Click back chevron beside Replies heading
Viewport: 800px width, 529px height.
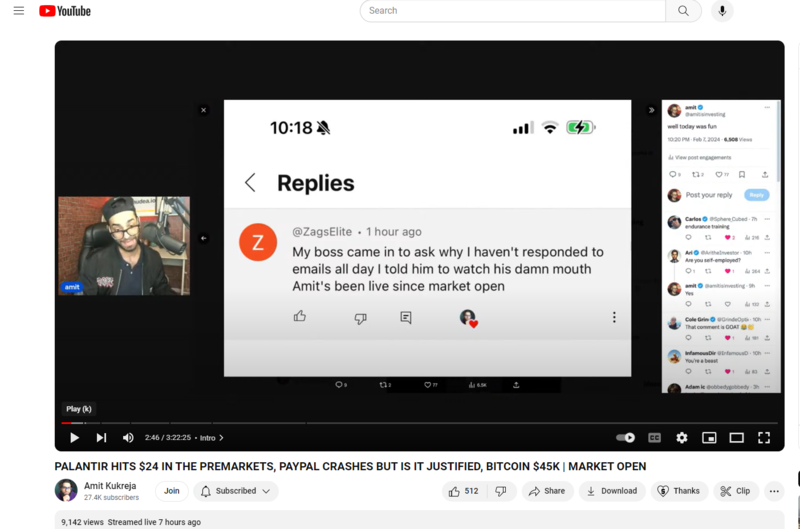pyautogui.click(x=250, y=183)
